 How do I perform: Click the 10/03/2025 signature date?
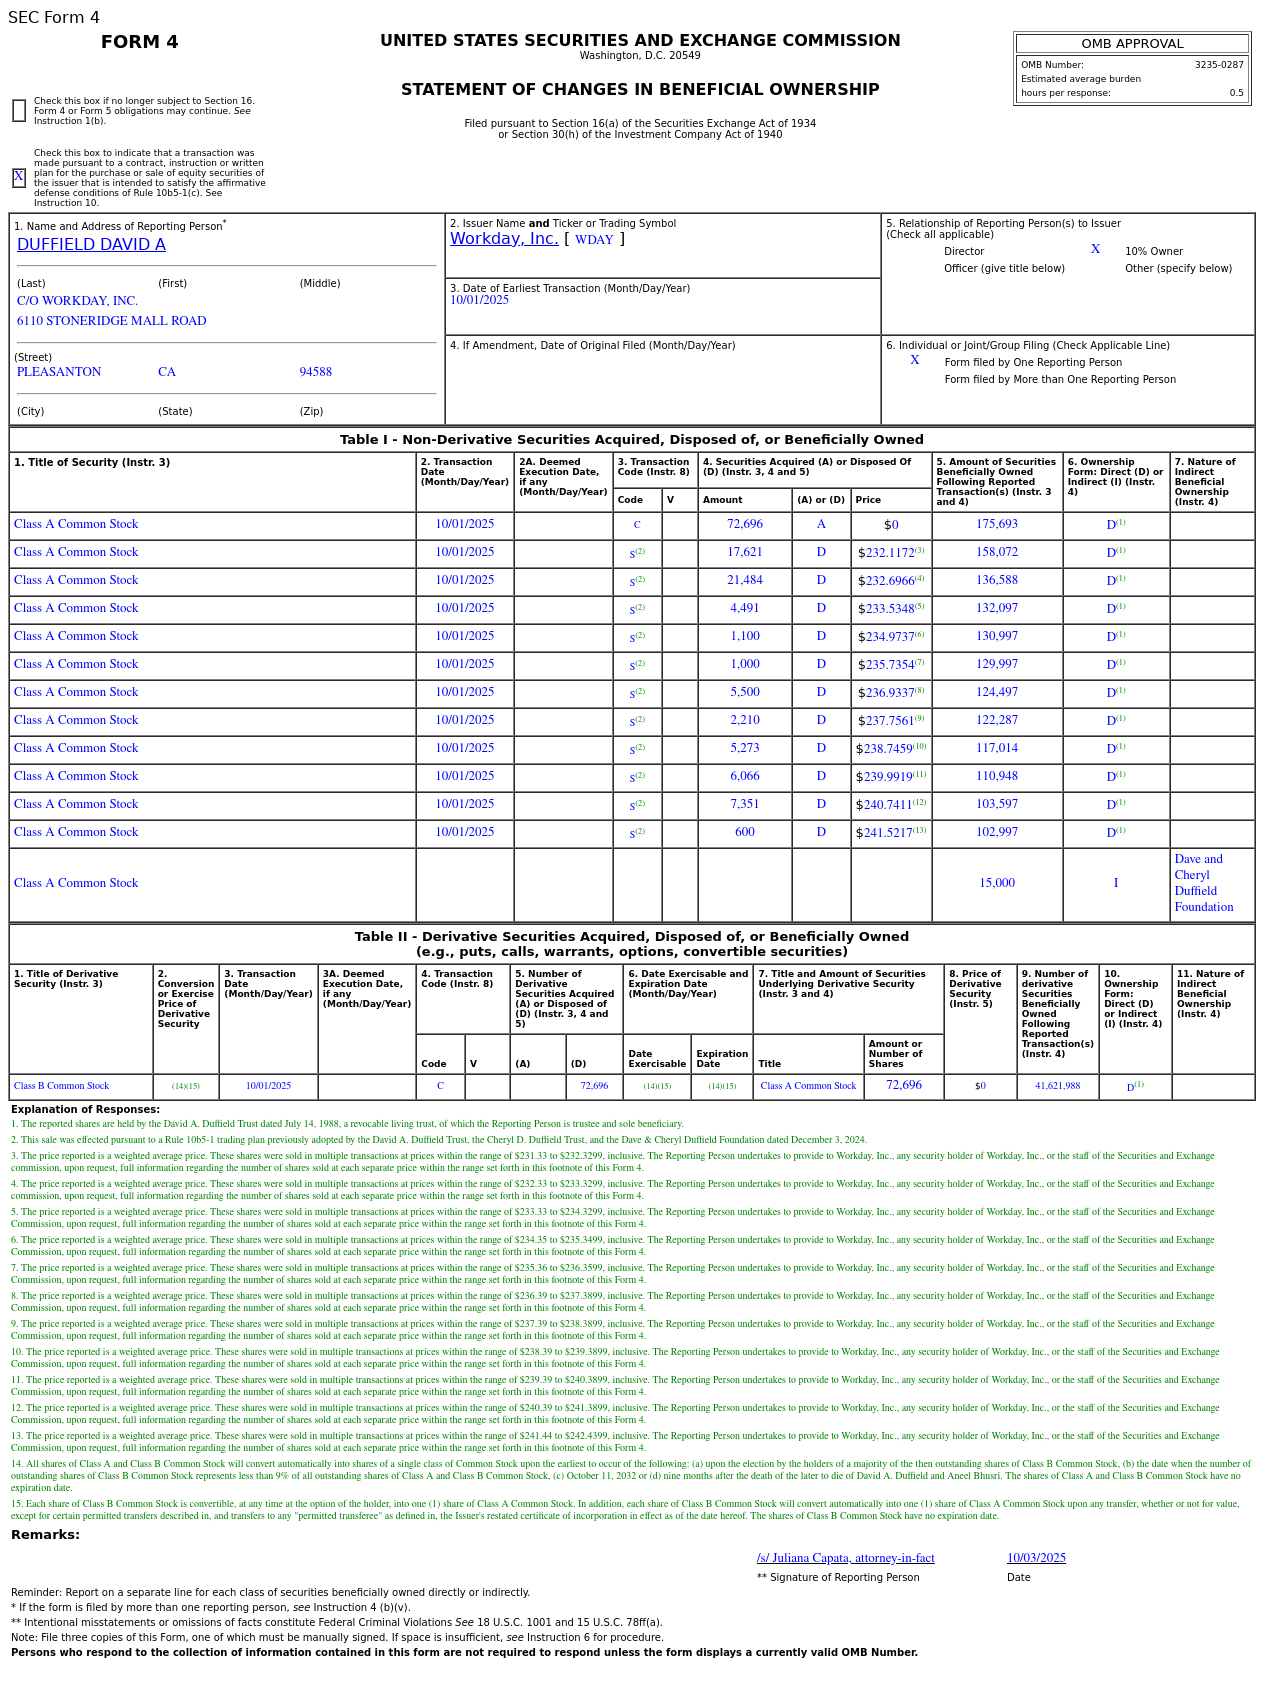pos(1036,1558)
